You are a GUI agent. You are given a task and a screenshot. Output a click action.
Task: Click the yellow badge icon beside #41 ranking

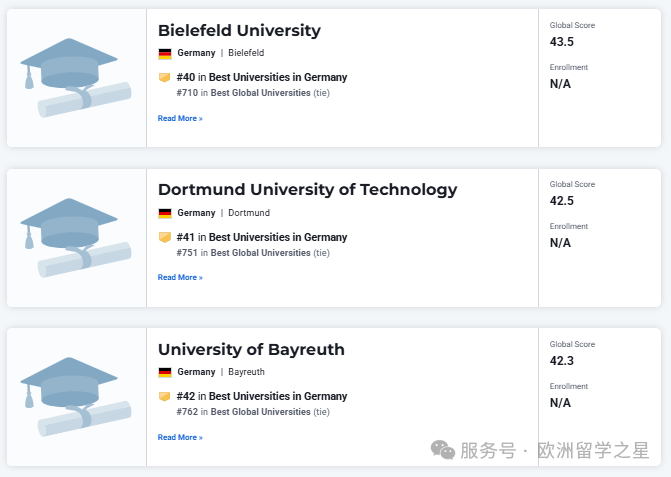tap(165, 237)
